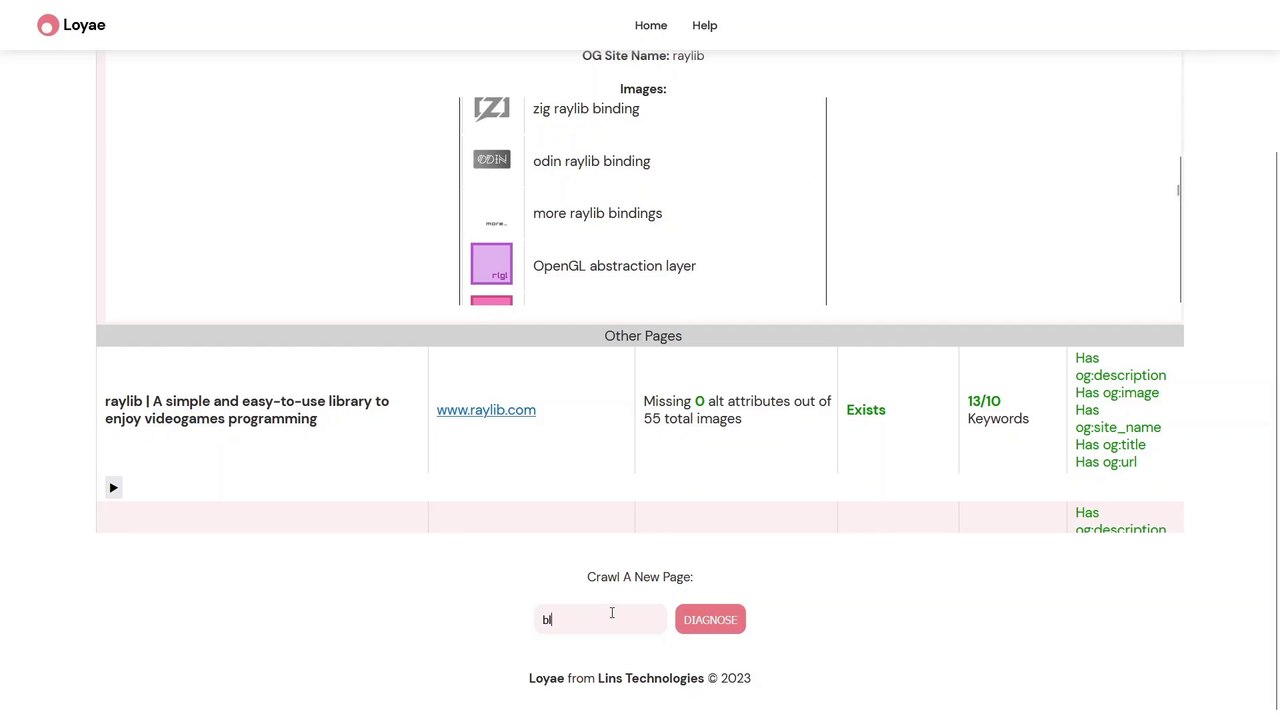Open the Help menu link
1280x720 pixels.
pos(705,25)
